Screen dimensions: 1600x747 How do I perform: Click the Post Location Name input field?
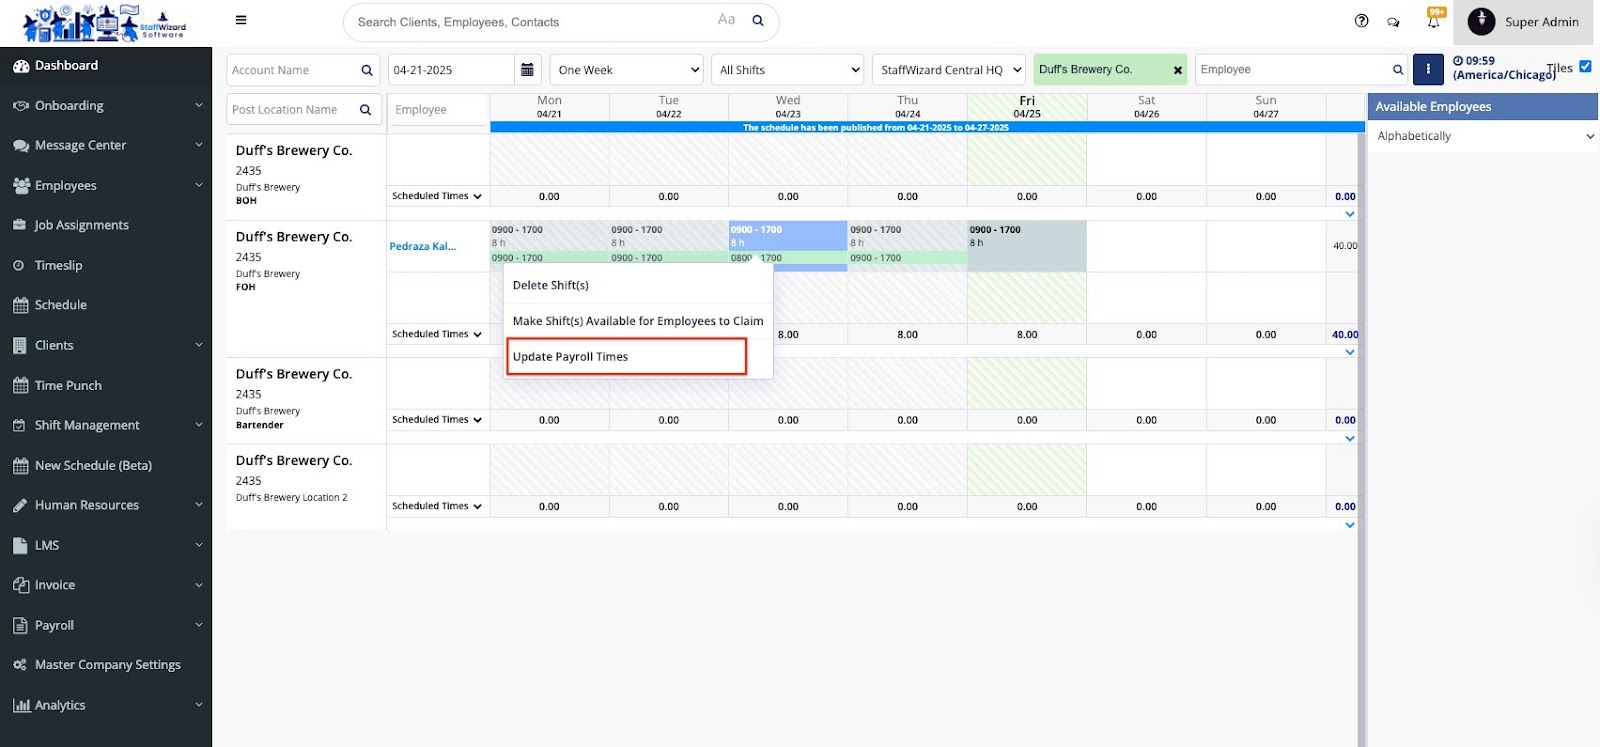tap(293, 110)
